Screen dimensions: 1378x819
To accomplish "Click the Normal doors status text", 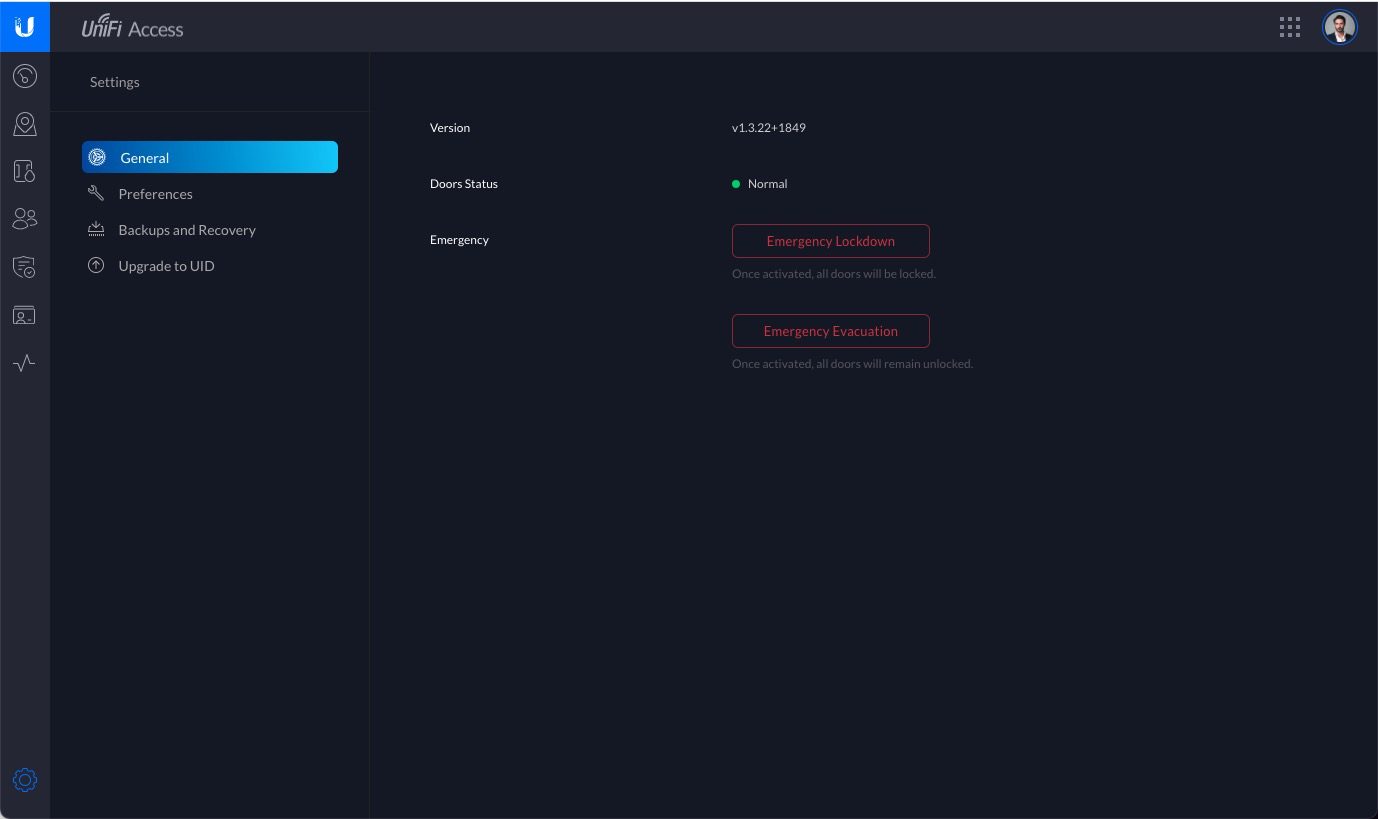I will (768, 184).
